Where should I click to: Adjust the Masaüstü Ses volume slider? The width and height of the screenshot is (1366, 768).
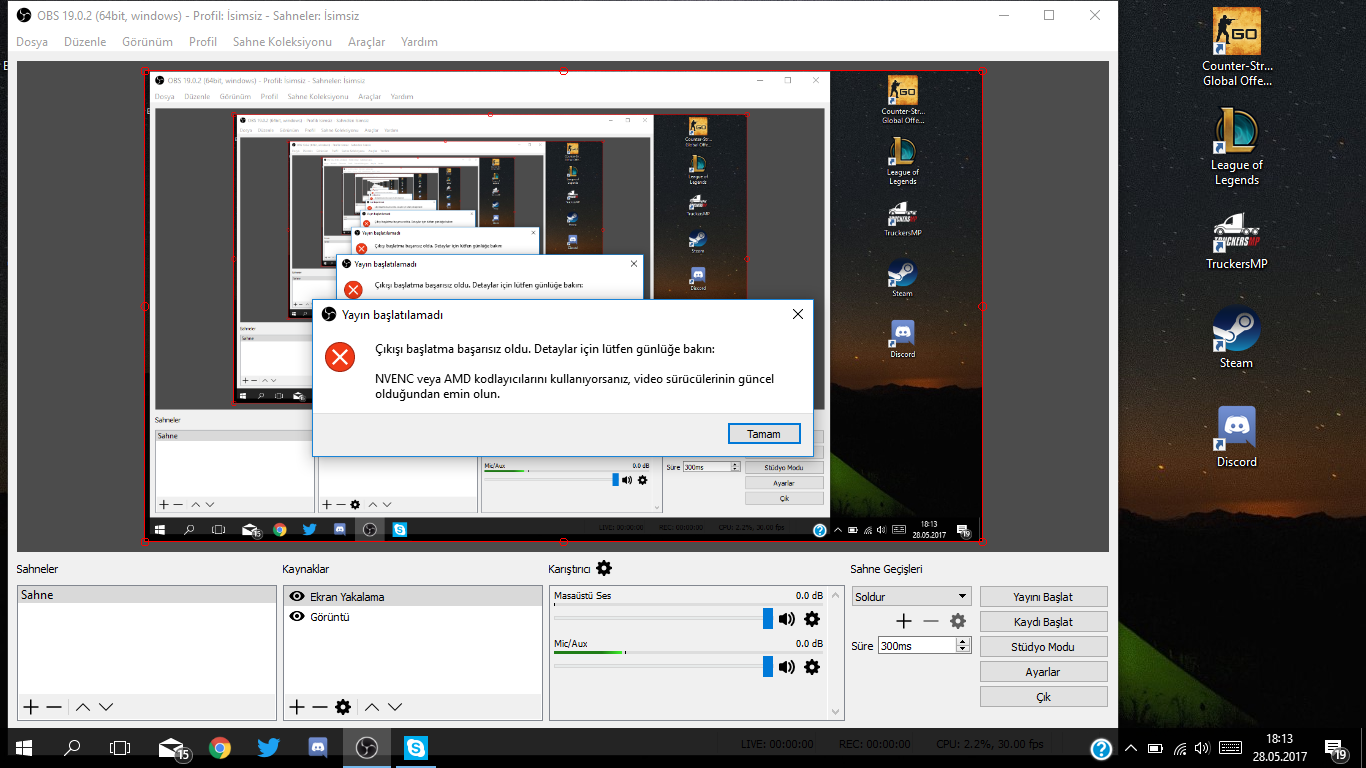(x=768, y=619)
